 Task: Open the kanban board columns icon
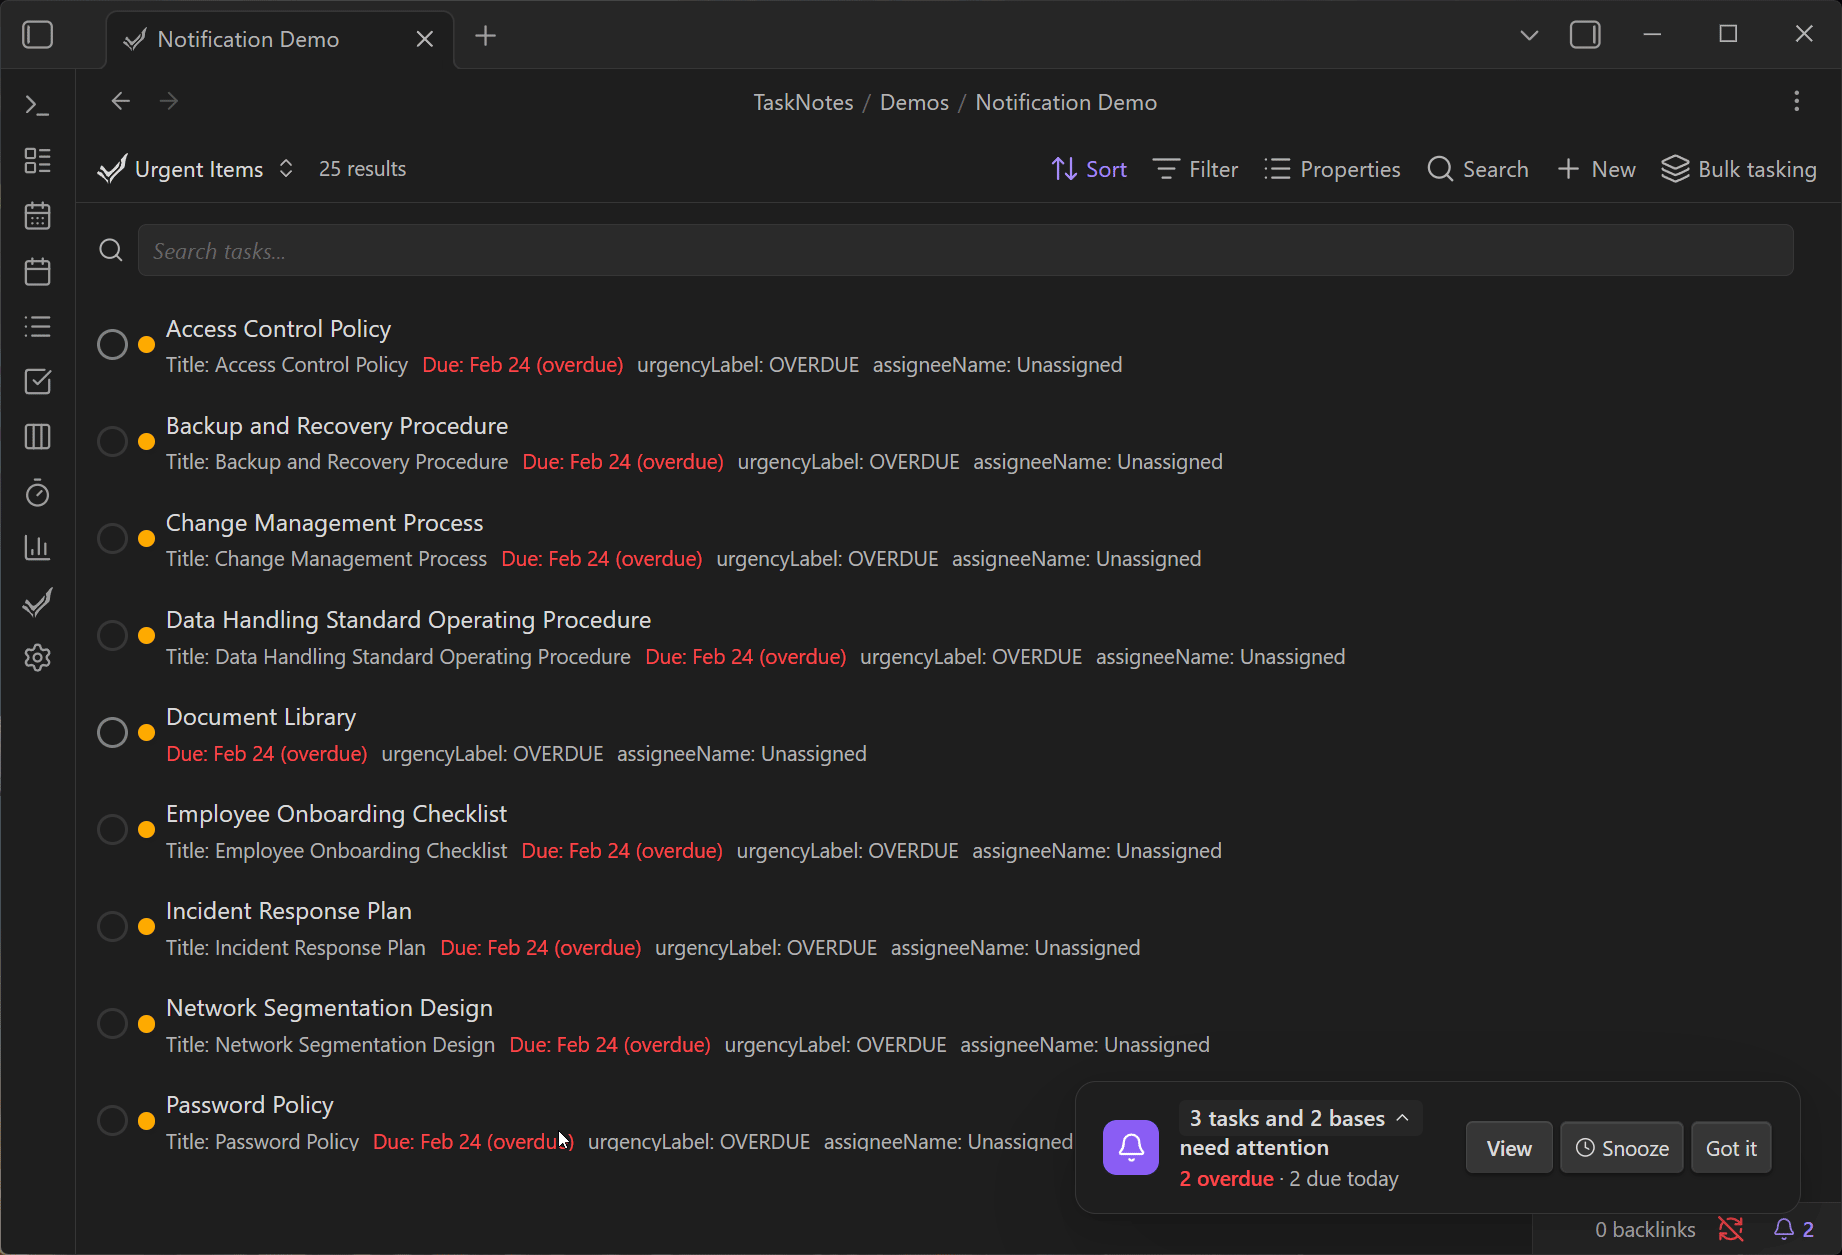click(x=37, y=437)
